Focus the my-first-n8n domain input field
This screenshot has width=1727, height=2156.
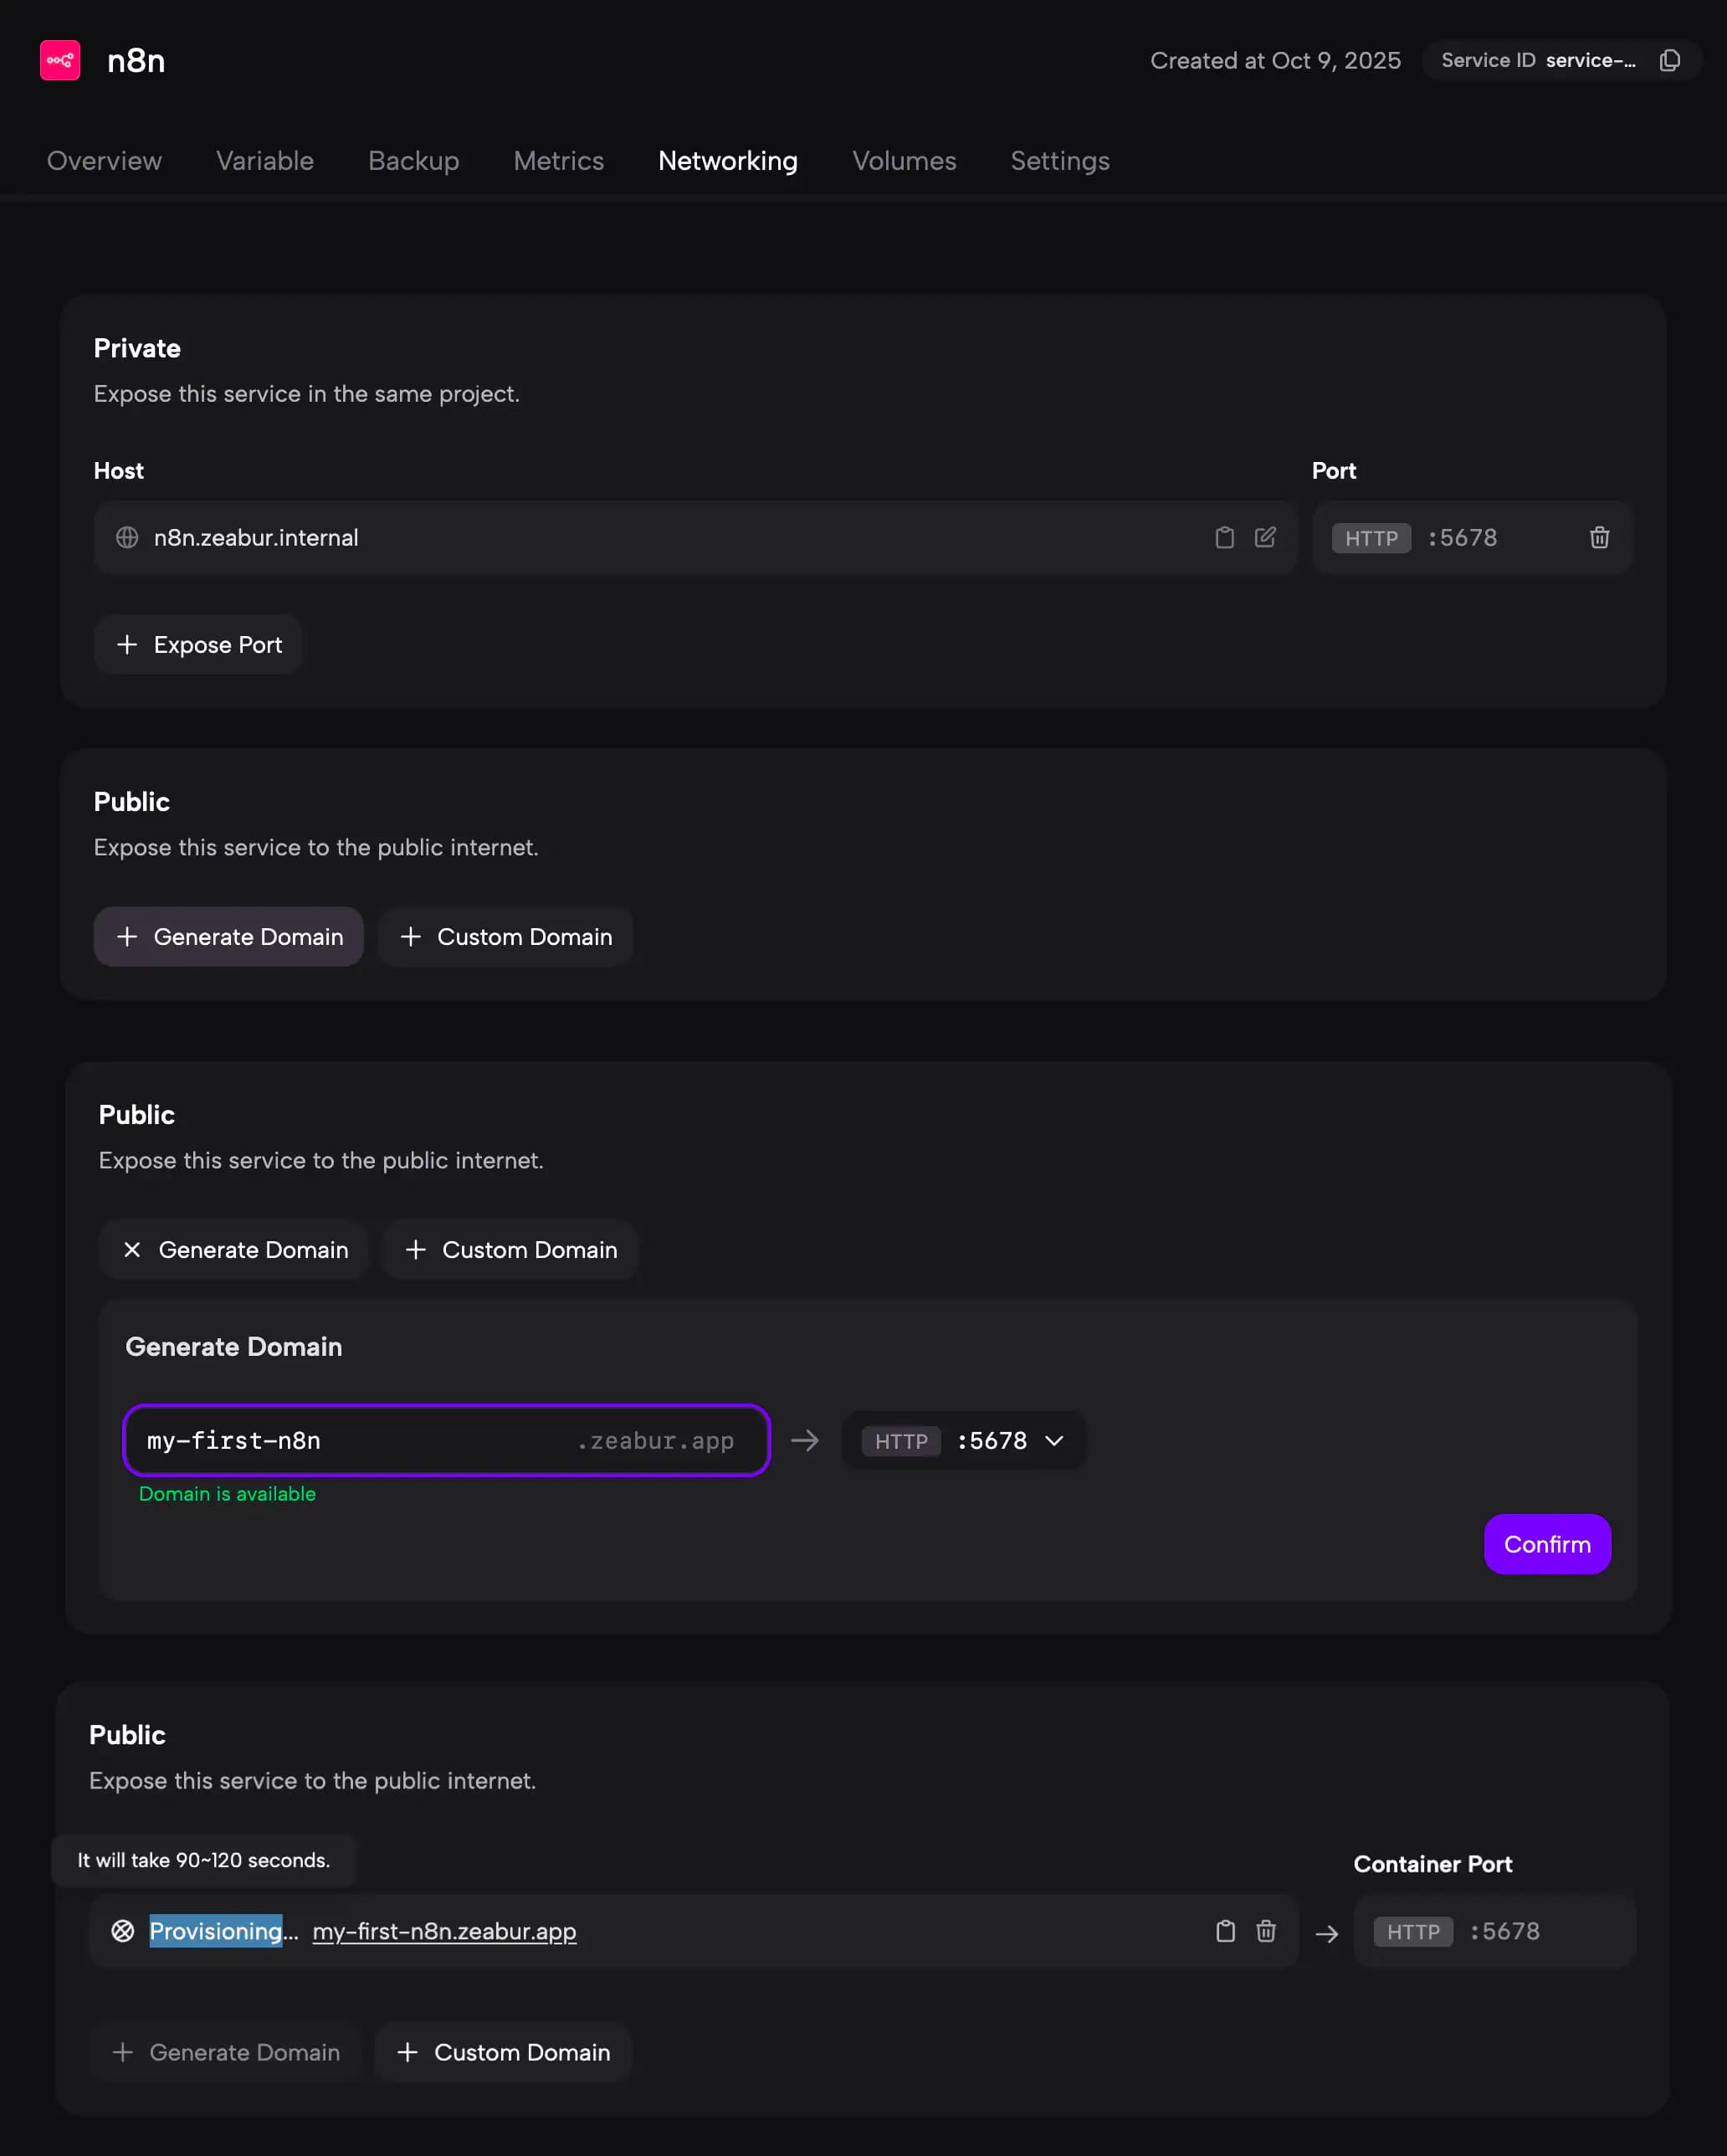click(x=350, y=1441)
